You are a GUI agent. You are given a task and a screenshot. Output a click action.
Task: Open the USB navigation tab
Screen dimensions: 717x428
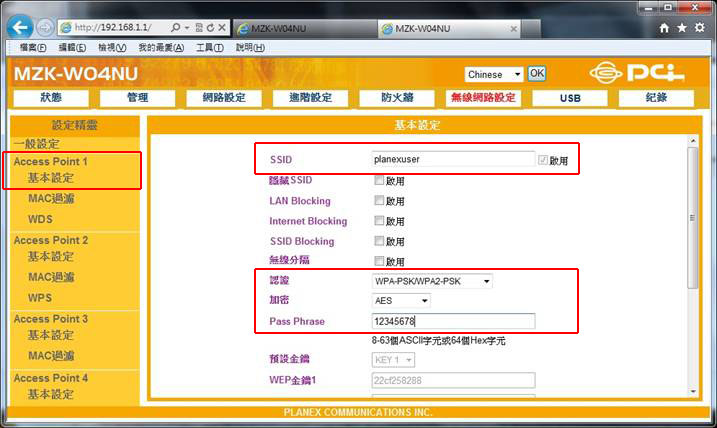[x=570, y=98]
